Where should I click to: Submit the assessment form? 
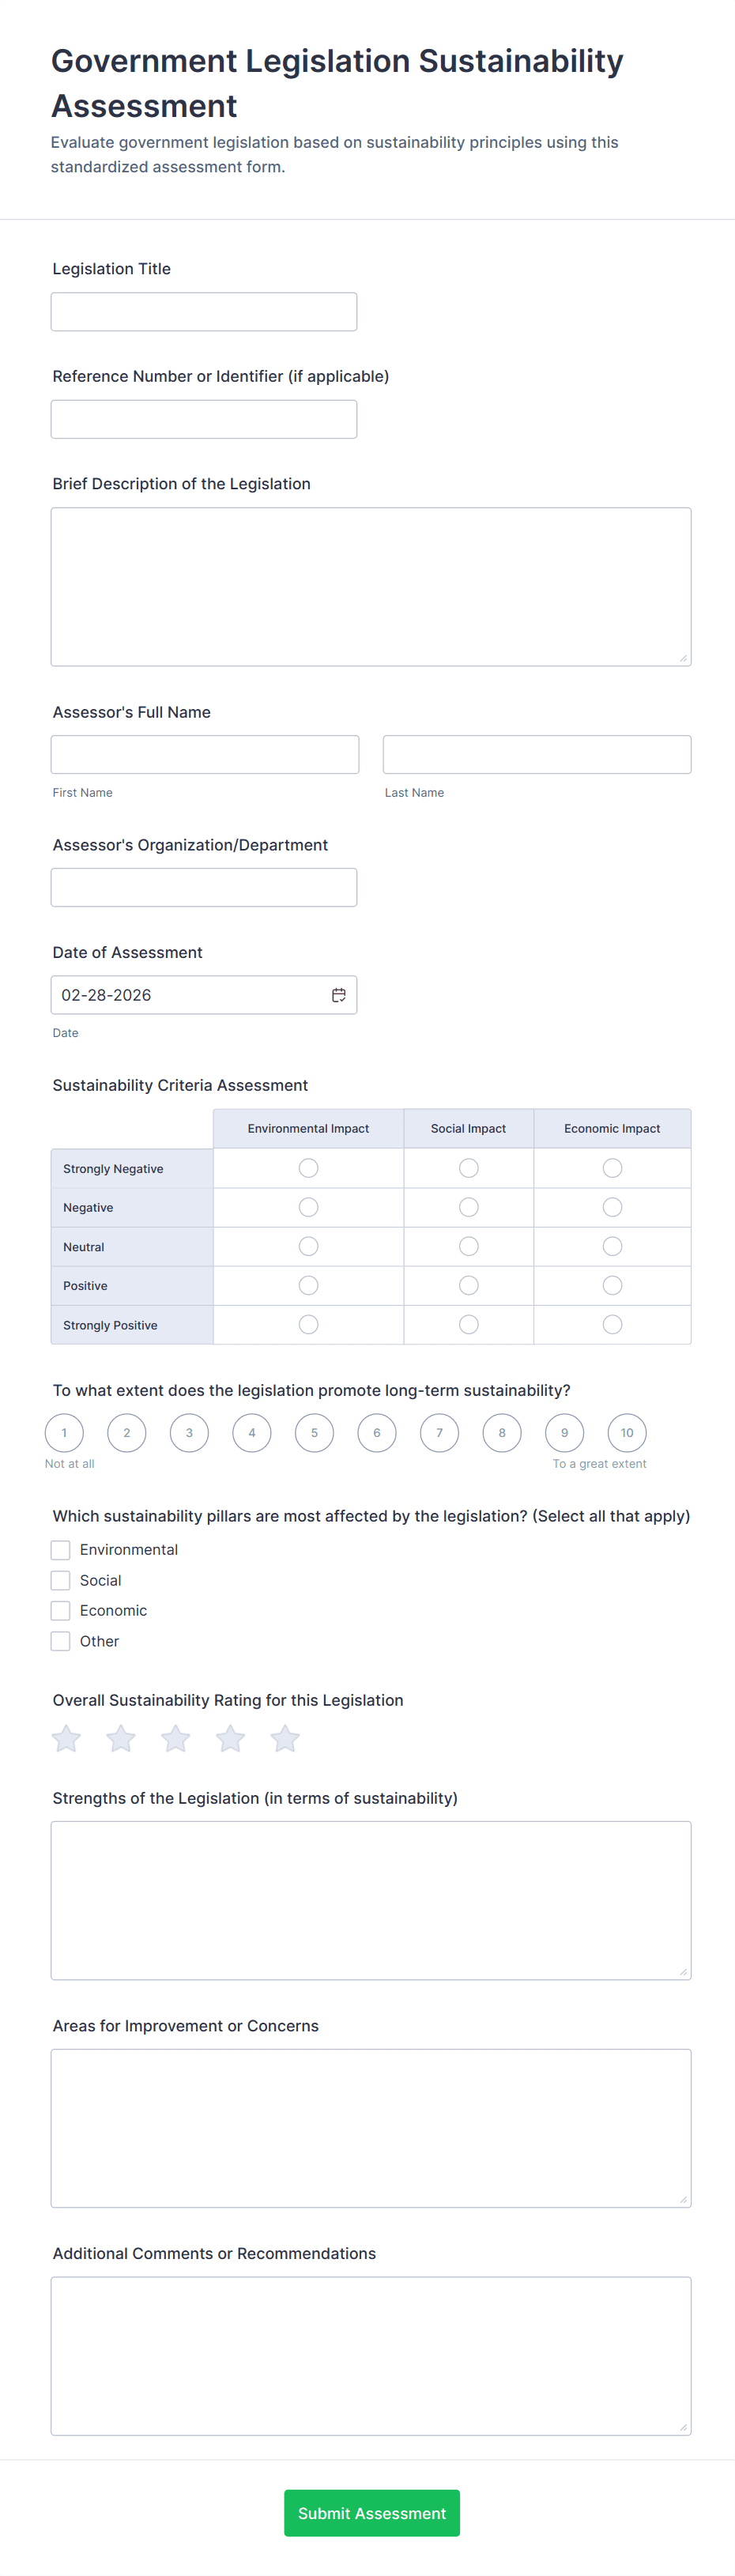pos(371,2513)
